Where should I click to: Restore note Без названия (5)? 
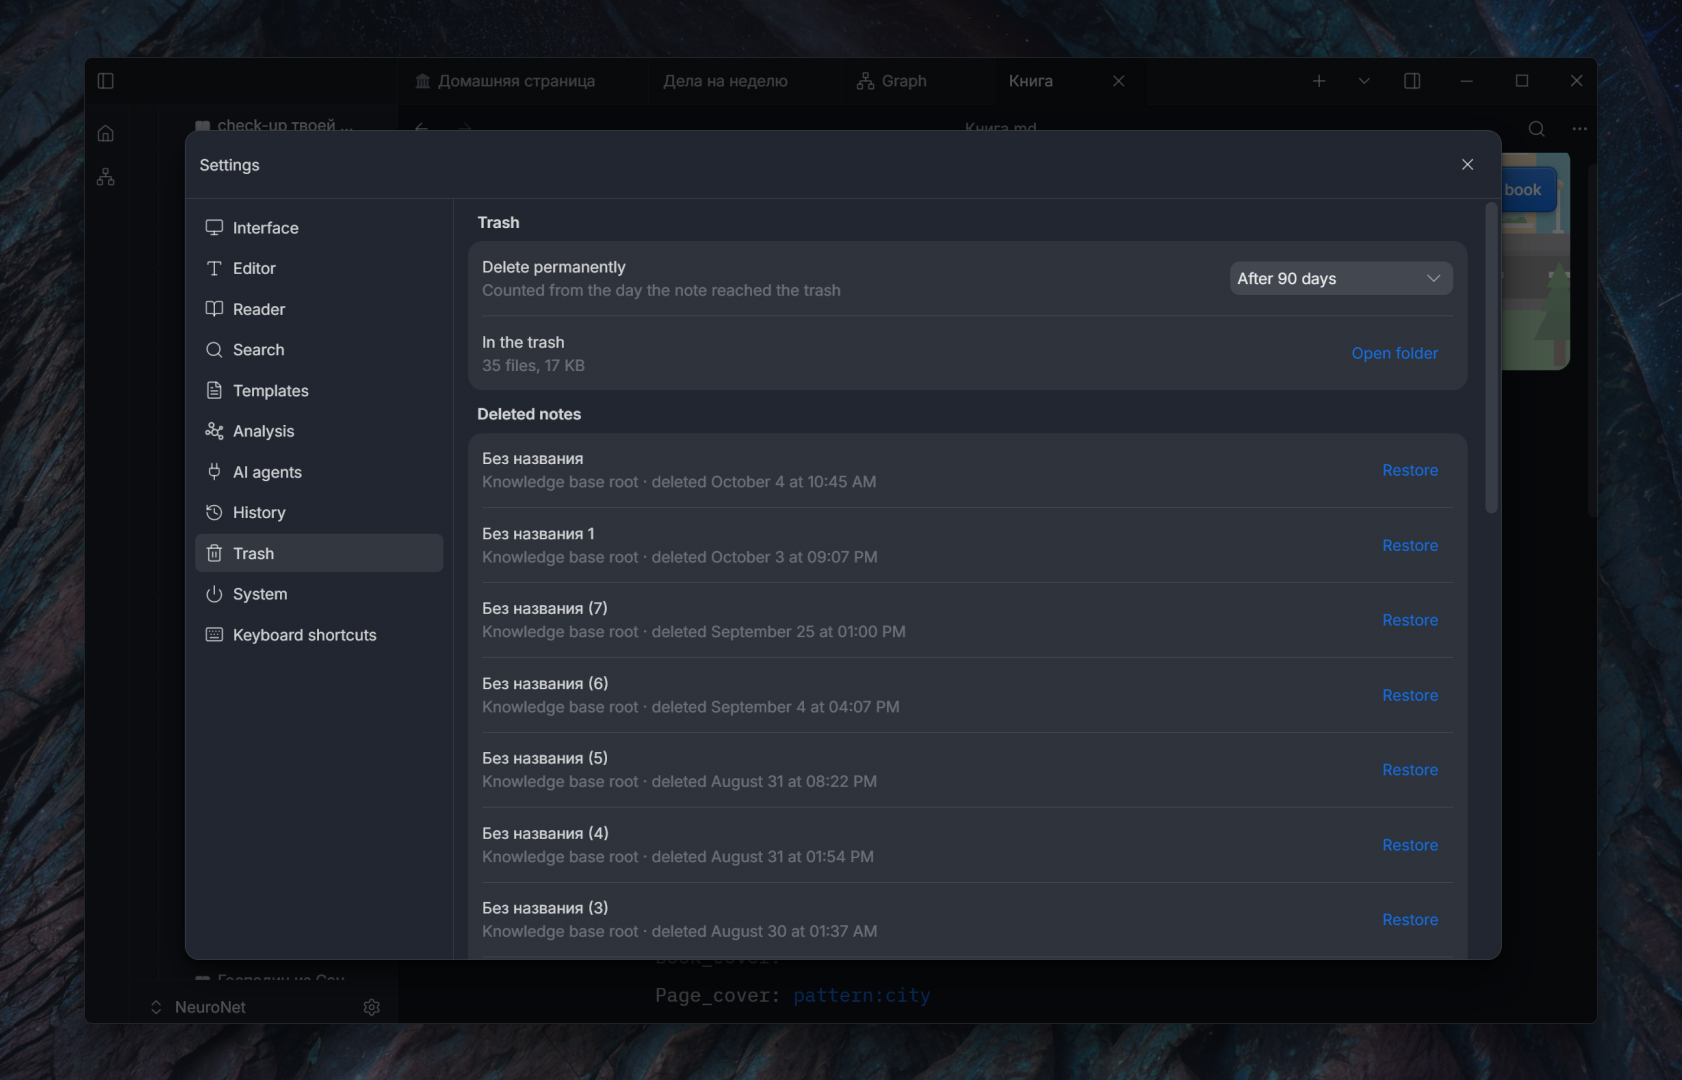[x=1410, y=770]
